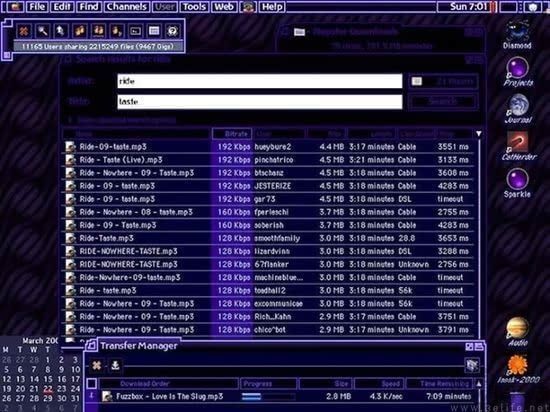Sort results by the Bitrate column header
550x412 pixels.
pyautogui.click(x=232, y=134)
